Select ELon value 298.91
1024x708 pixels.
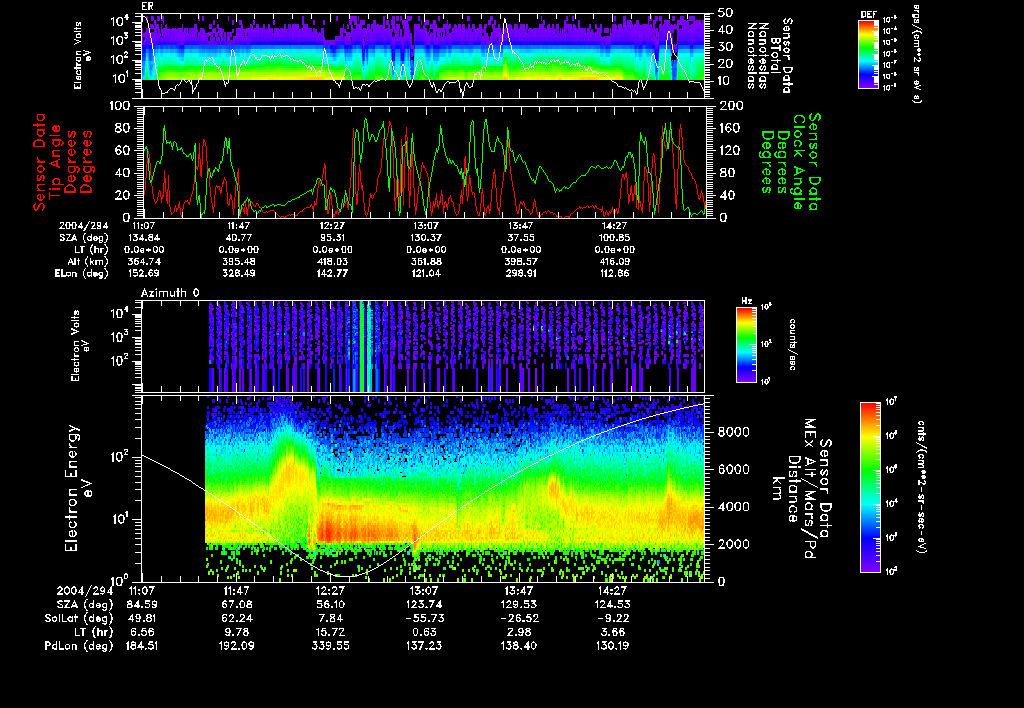click(x=520, y=274)
